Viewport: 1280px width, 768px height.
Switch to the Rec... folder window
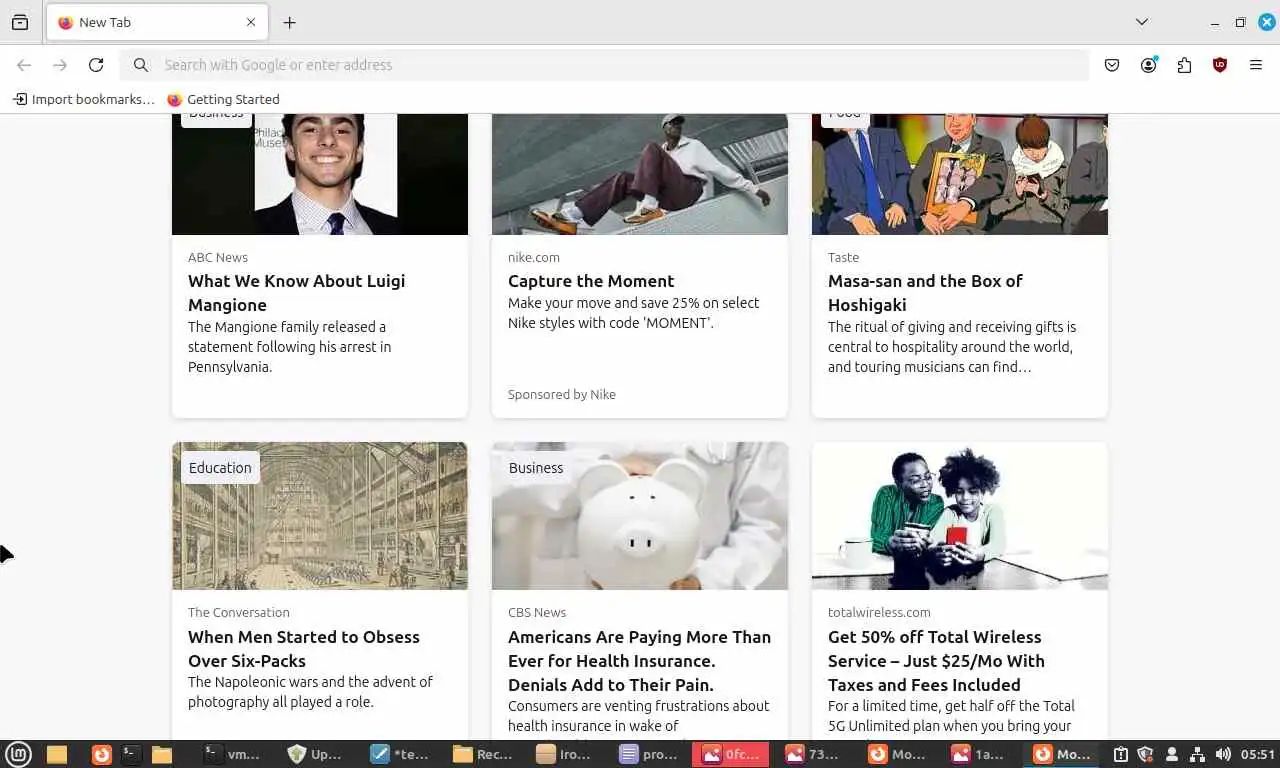[482, 754]
